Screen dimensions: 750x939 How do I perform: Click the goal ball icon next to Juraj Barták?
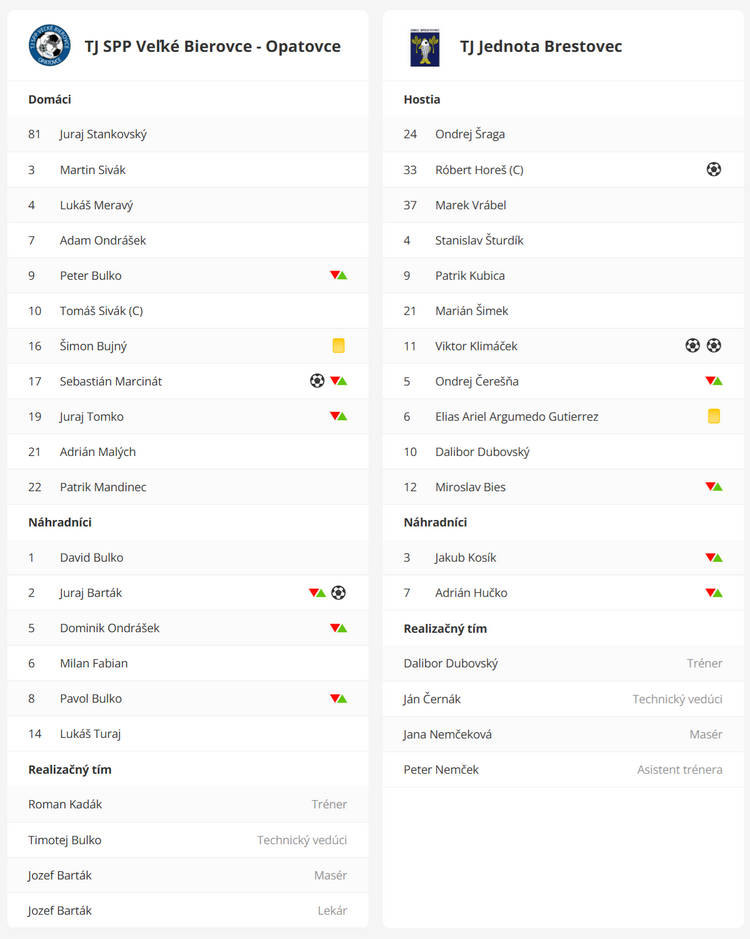(x=338, y=593)
